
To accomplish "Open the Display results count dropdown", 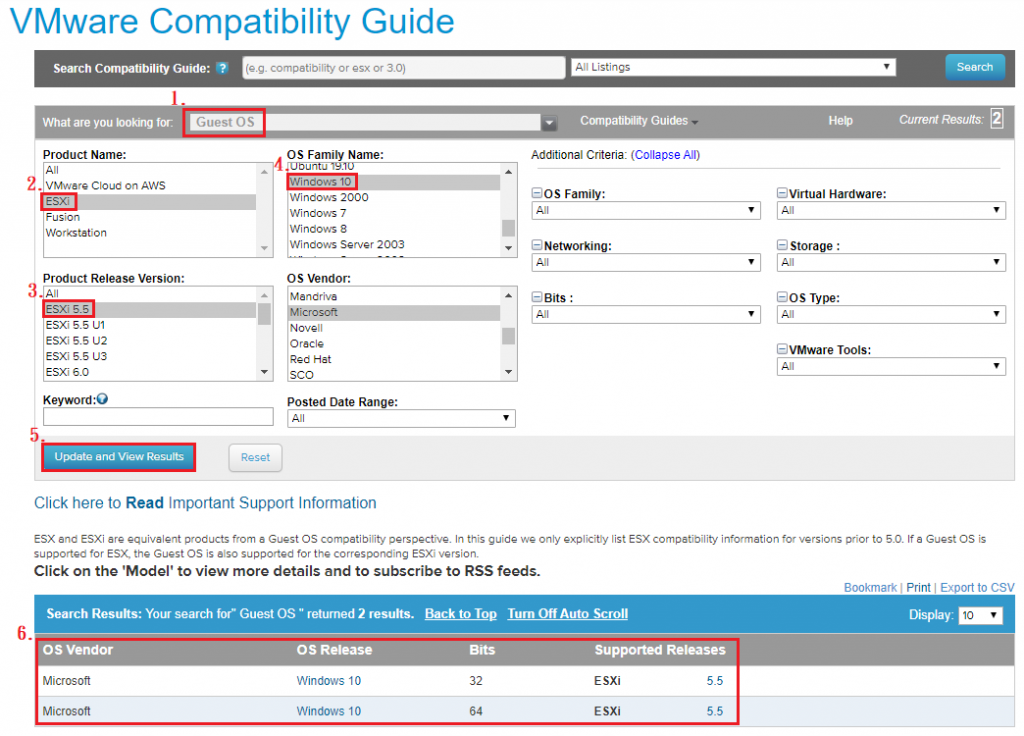I will tap(980, 615).
